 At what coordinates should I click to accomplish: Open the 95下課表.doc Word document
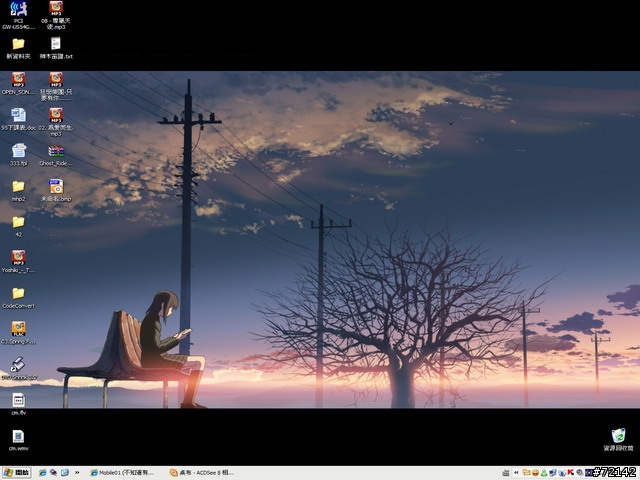18,115
